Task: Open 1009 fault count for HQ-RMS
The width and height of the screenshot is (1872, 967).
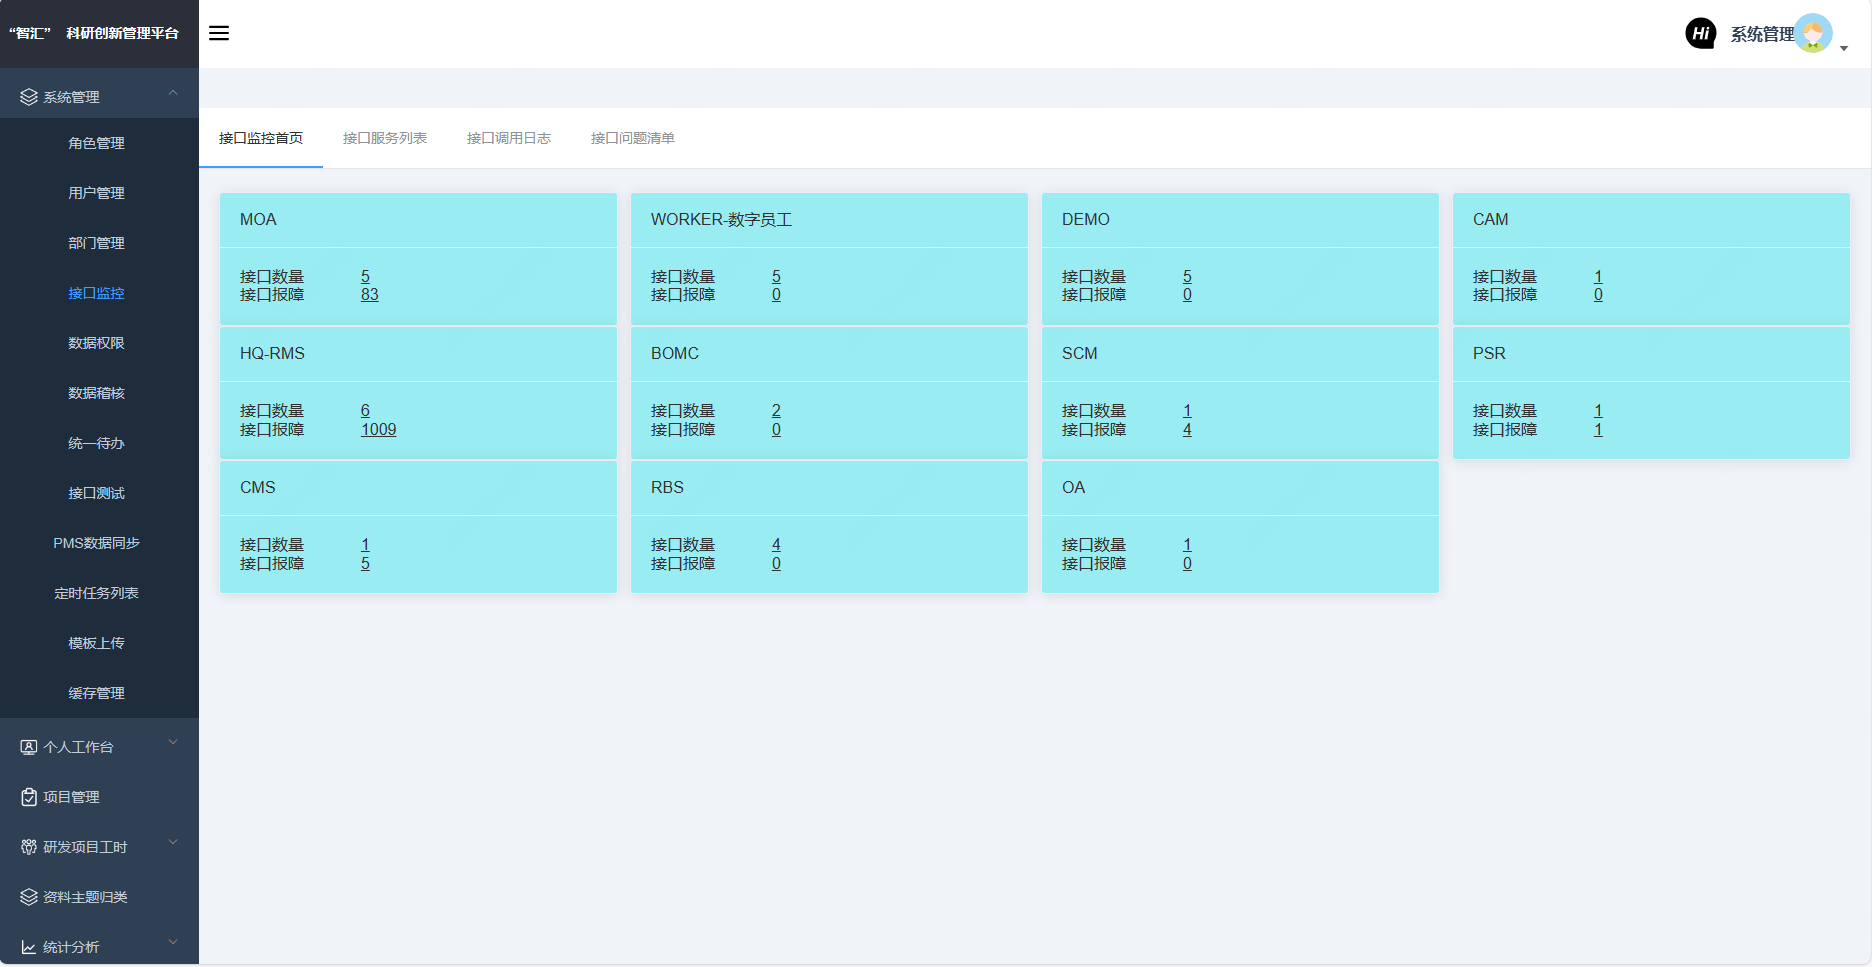Action: 378,430
